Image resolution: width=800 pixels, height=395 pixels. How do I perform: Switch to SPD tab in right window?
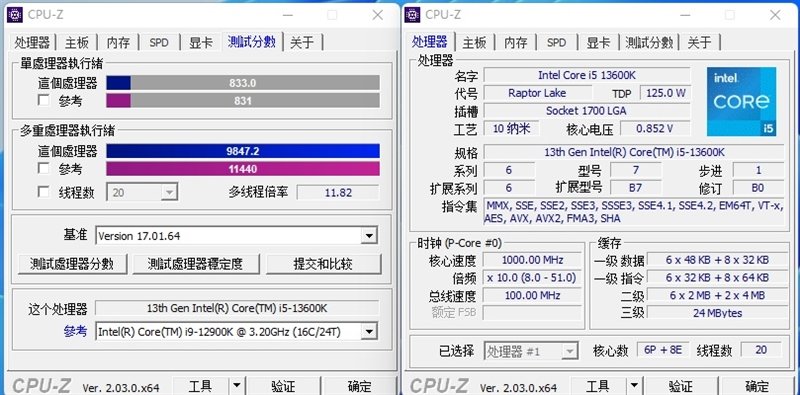coord(557,42)
